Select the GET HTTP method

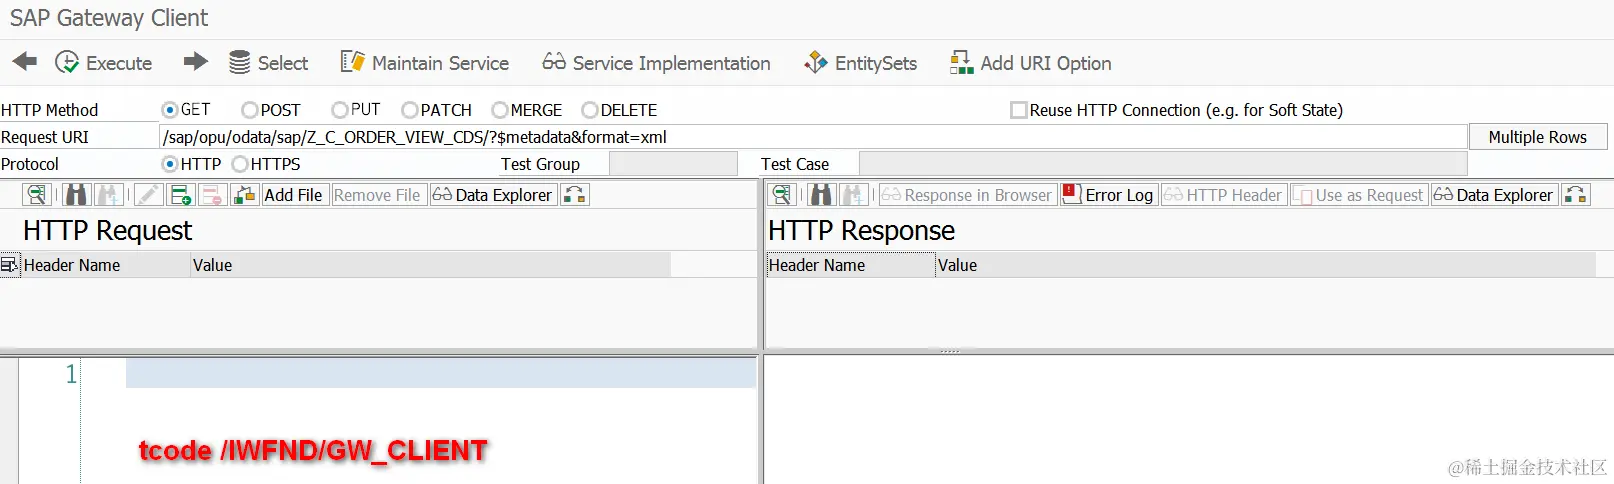170,110
